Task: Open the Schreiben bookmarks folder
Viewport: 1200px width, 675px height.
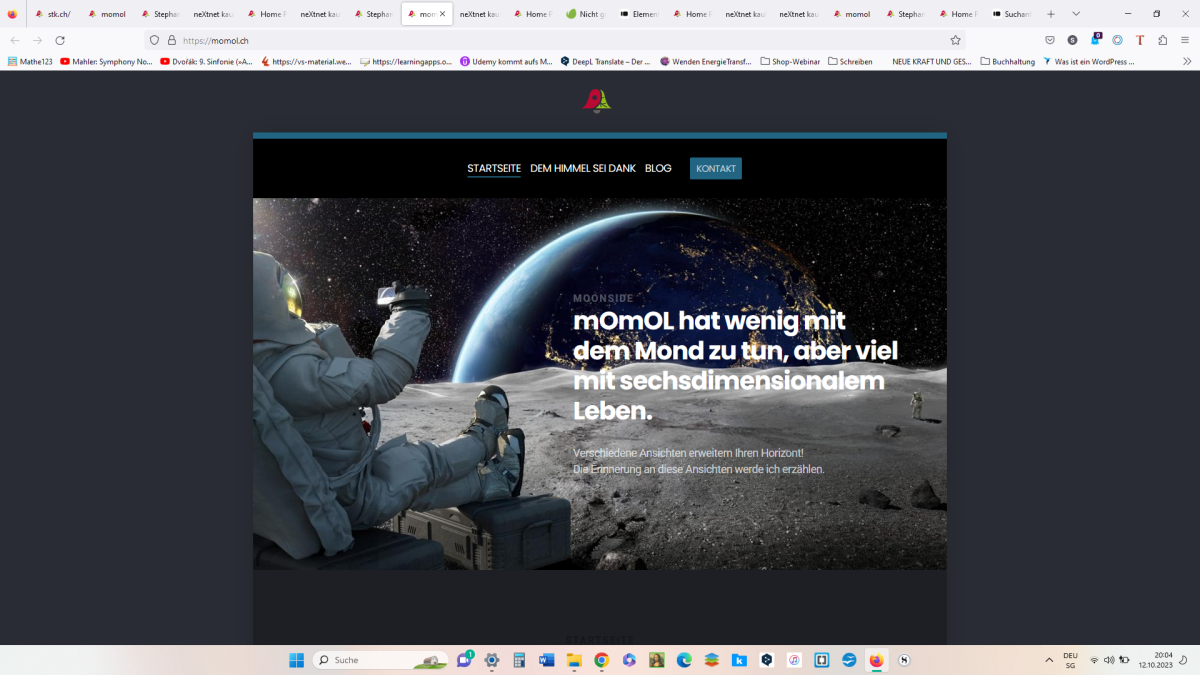Action: coord(851,61)
